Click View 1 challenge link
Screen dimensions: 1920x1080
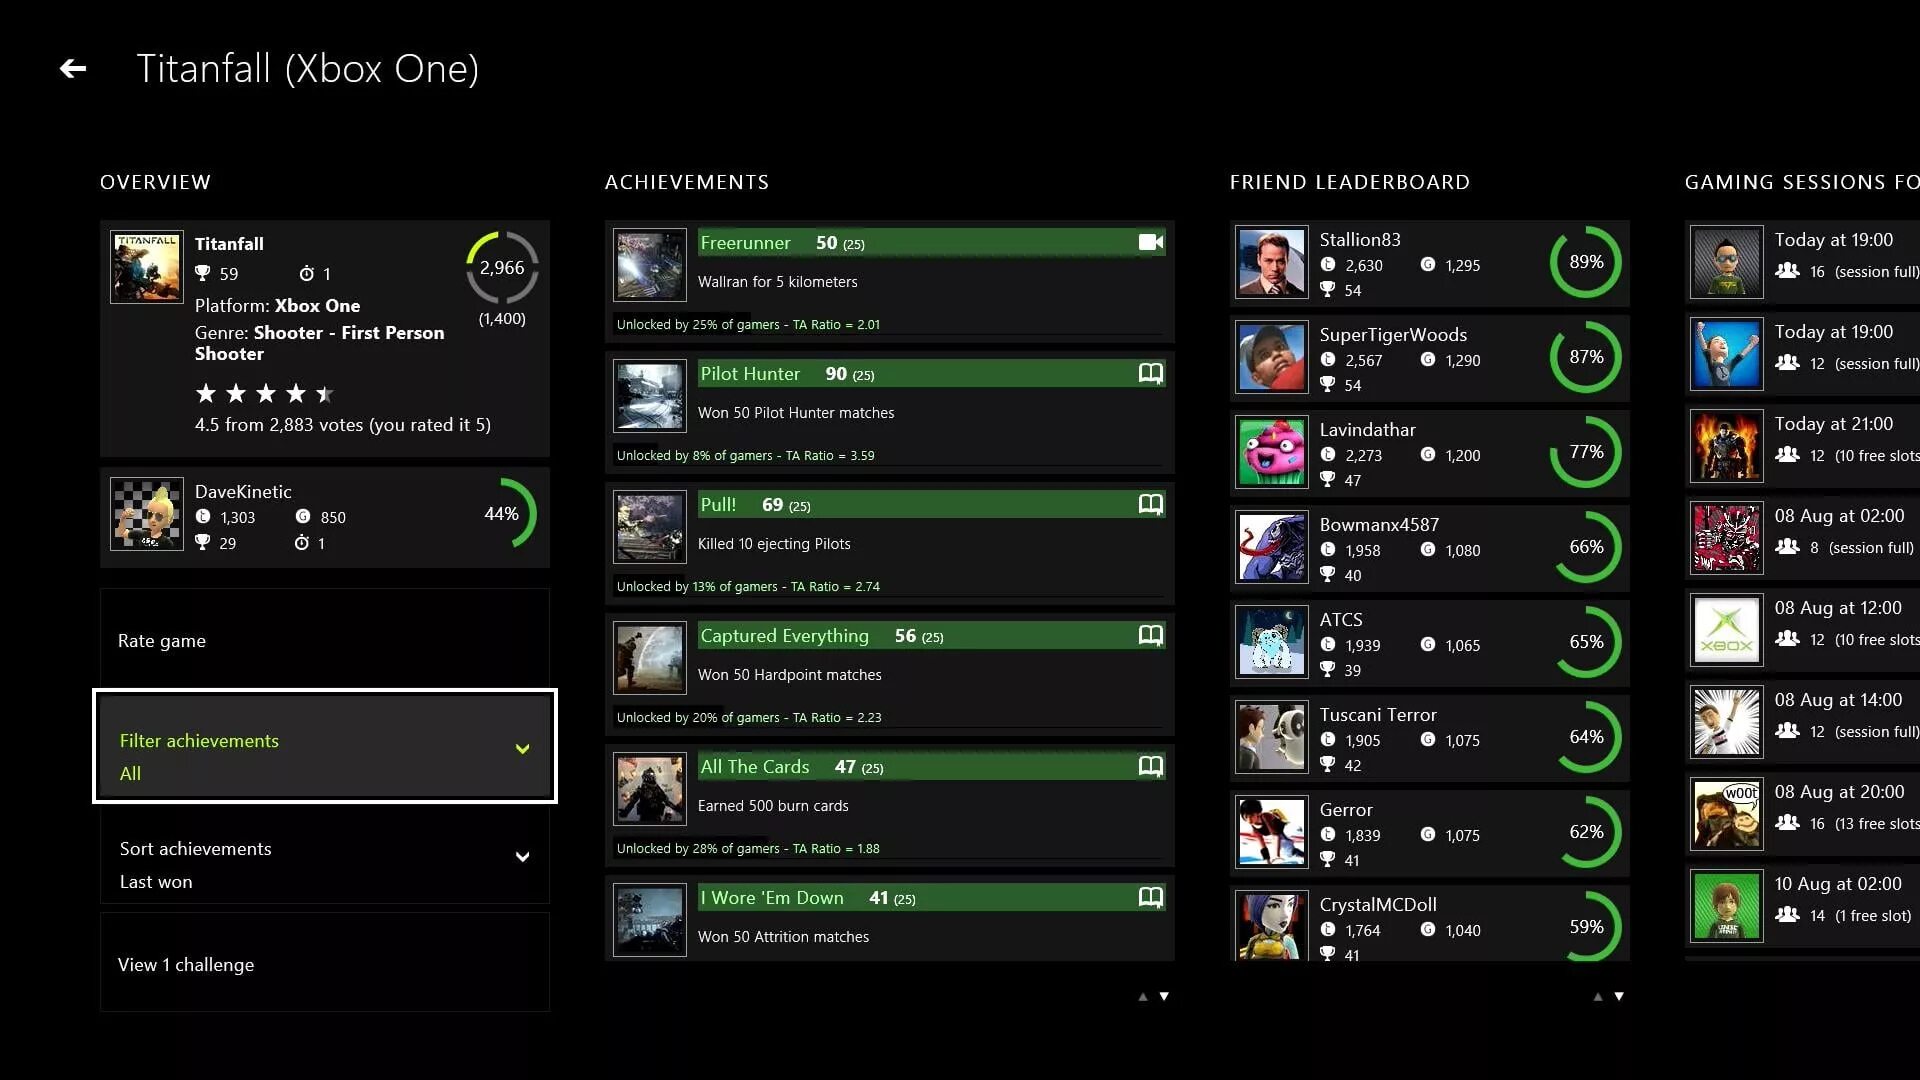click(186, 964)
